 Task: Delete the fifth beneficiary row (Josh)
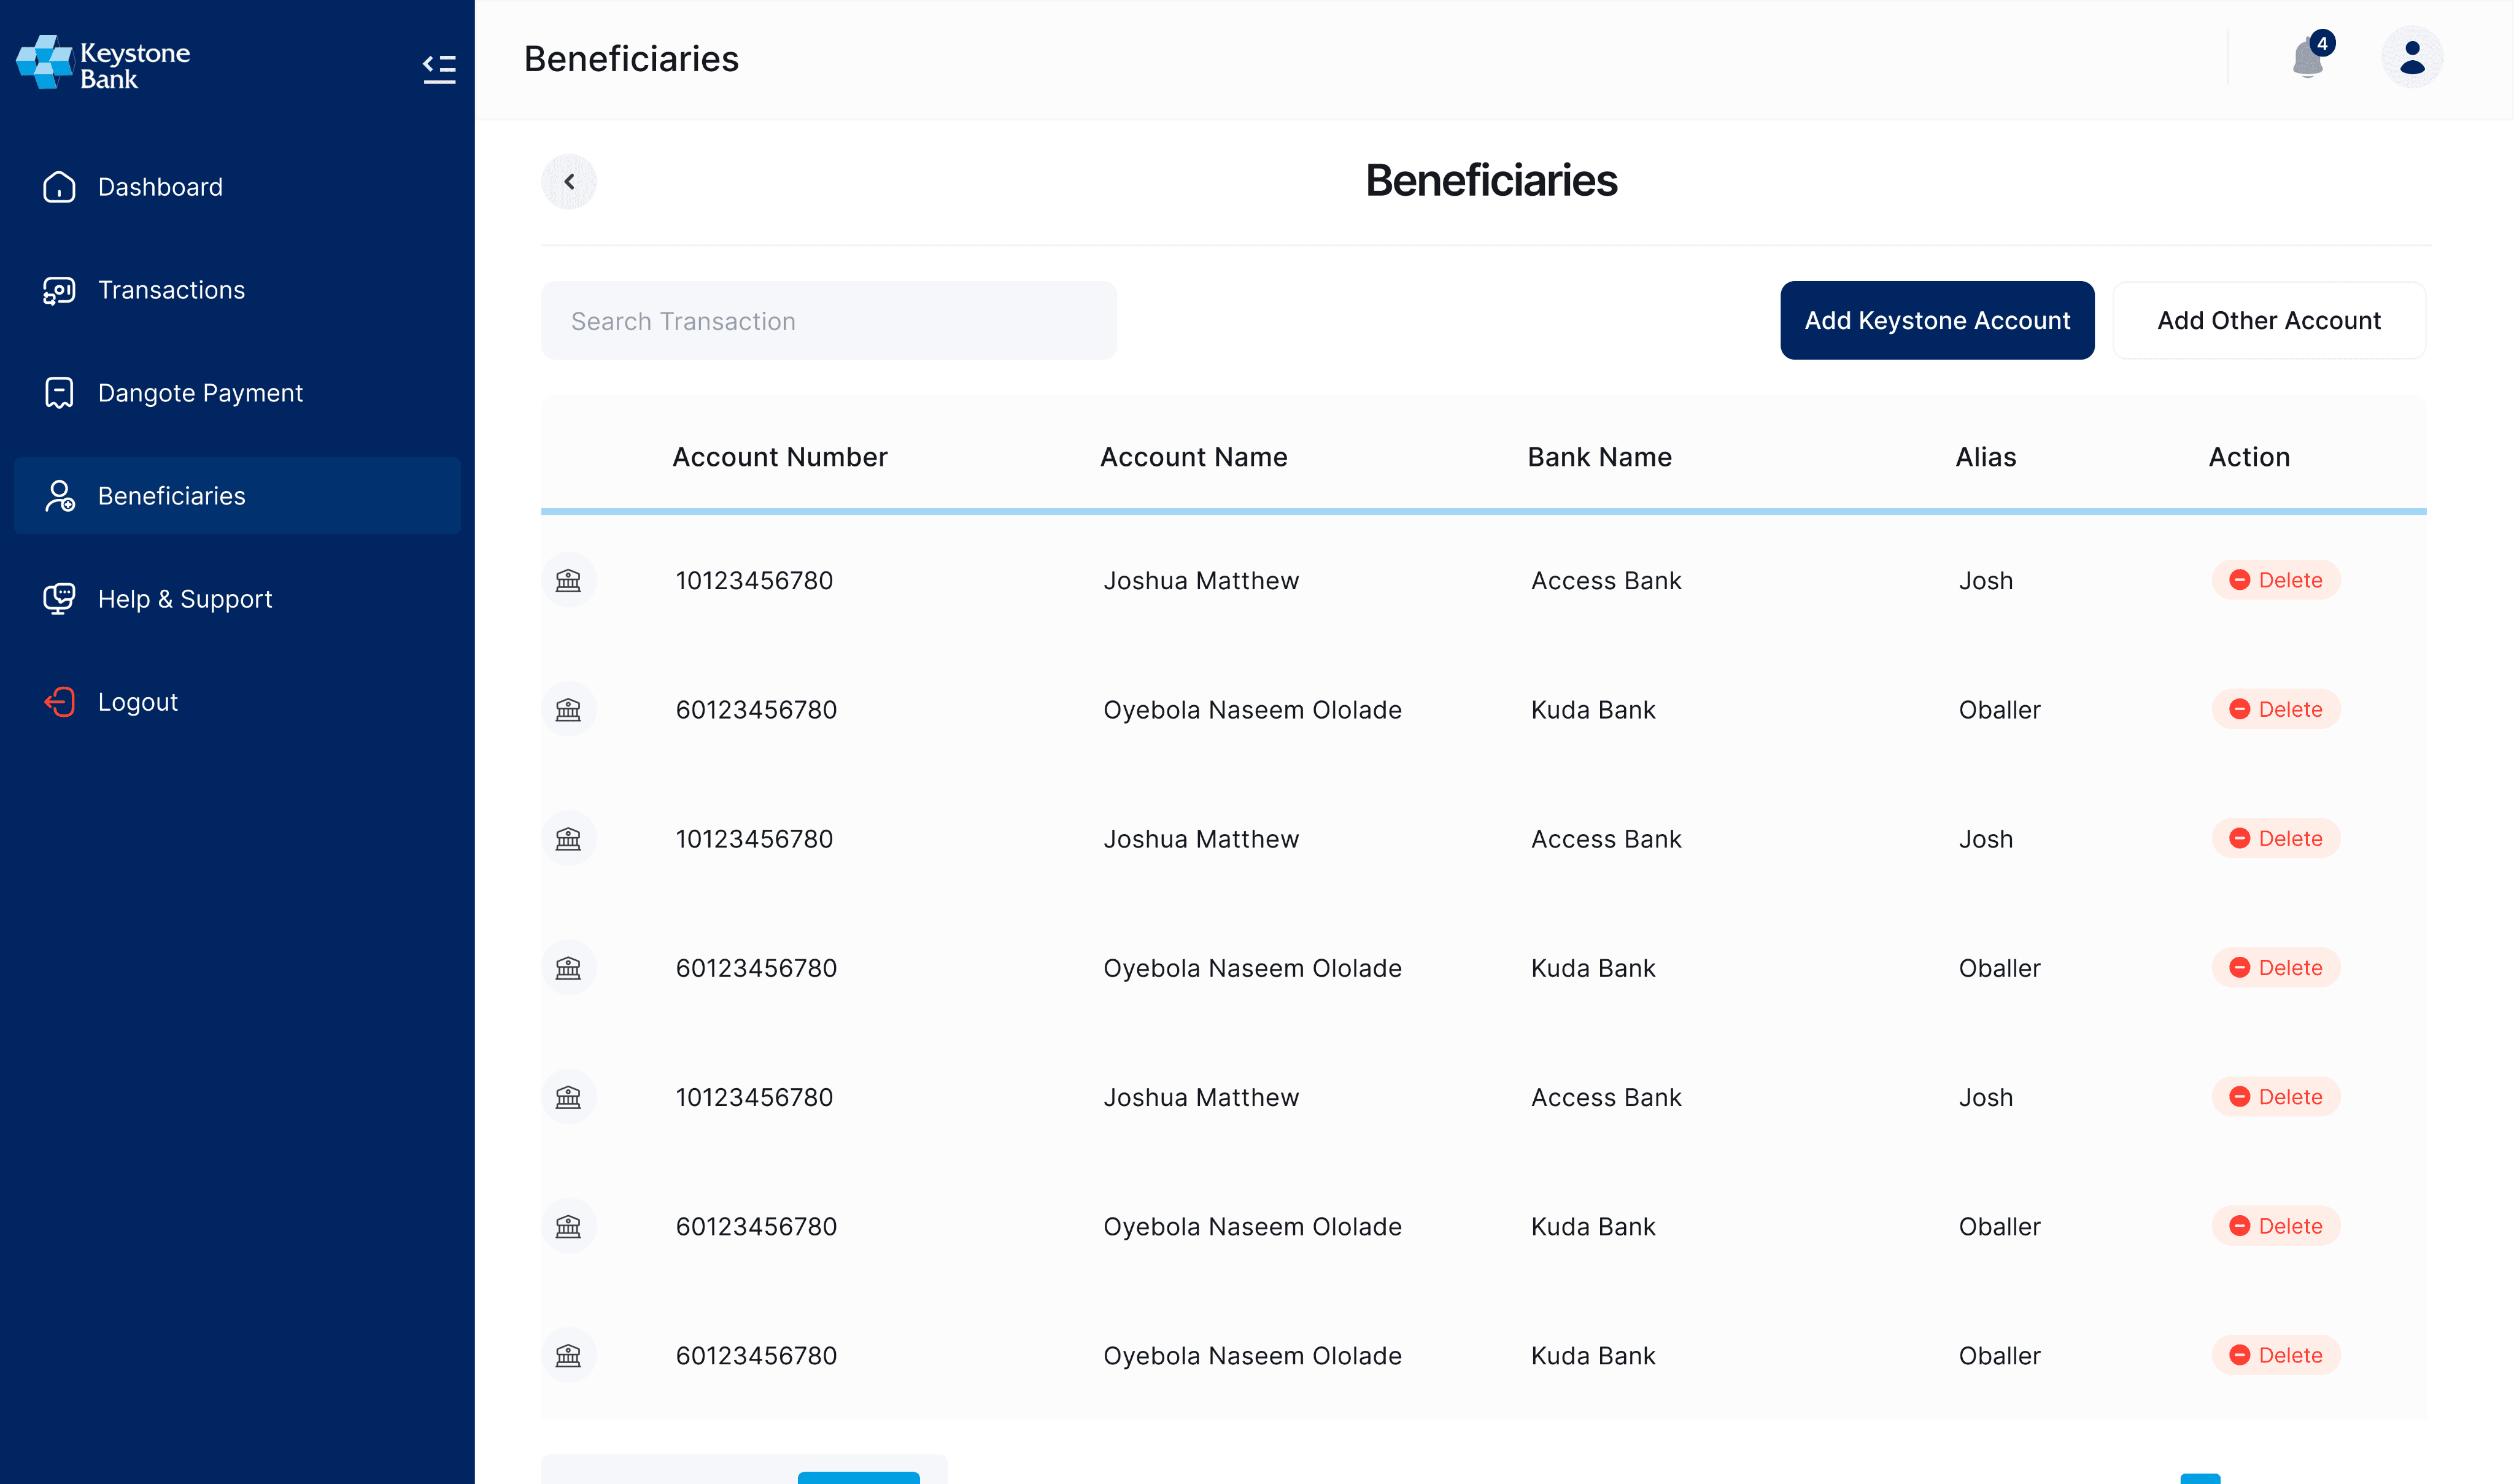[2276, 1097]
